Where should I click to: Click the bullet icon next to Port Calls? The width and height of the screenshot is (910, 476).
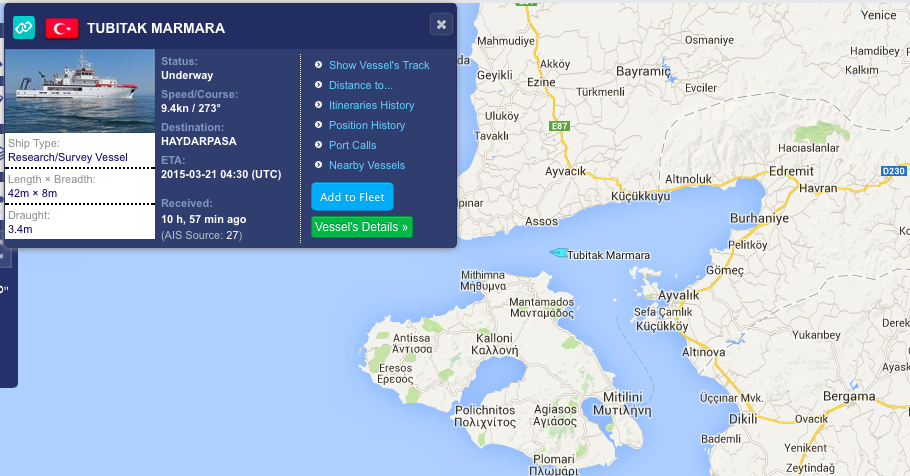(x=318, y=145)
